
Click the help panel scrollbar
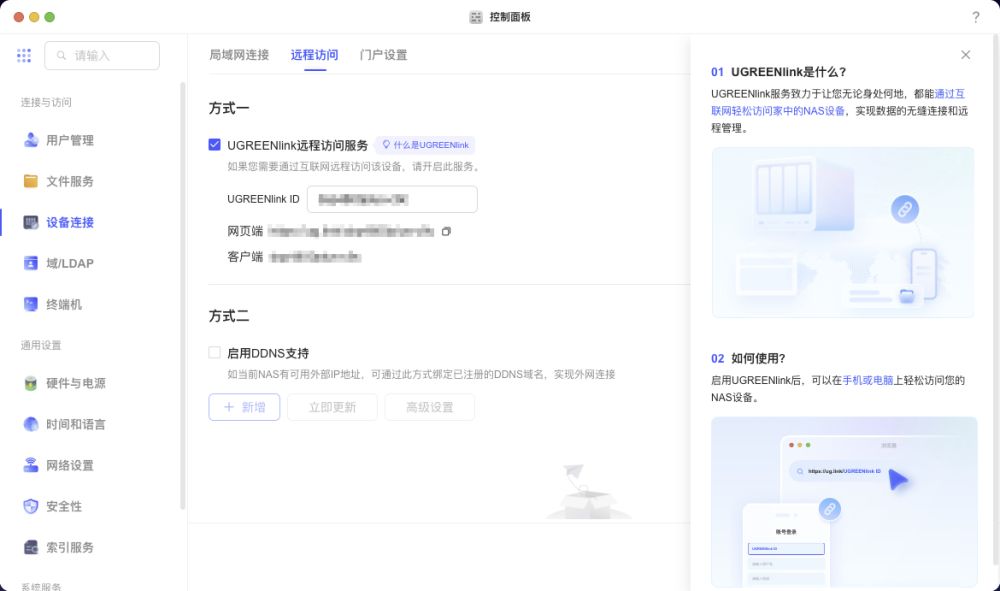click(997, 300)
